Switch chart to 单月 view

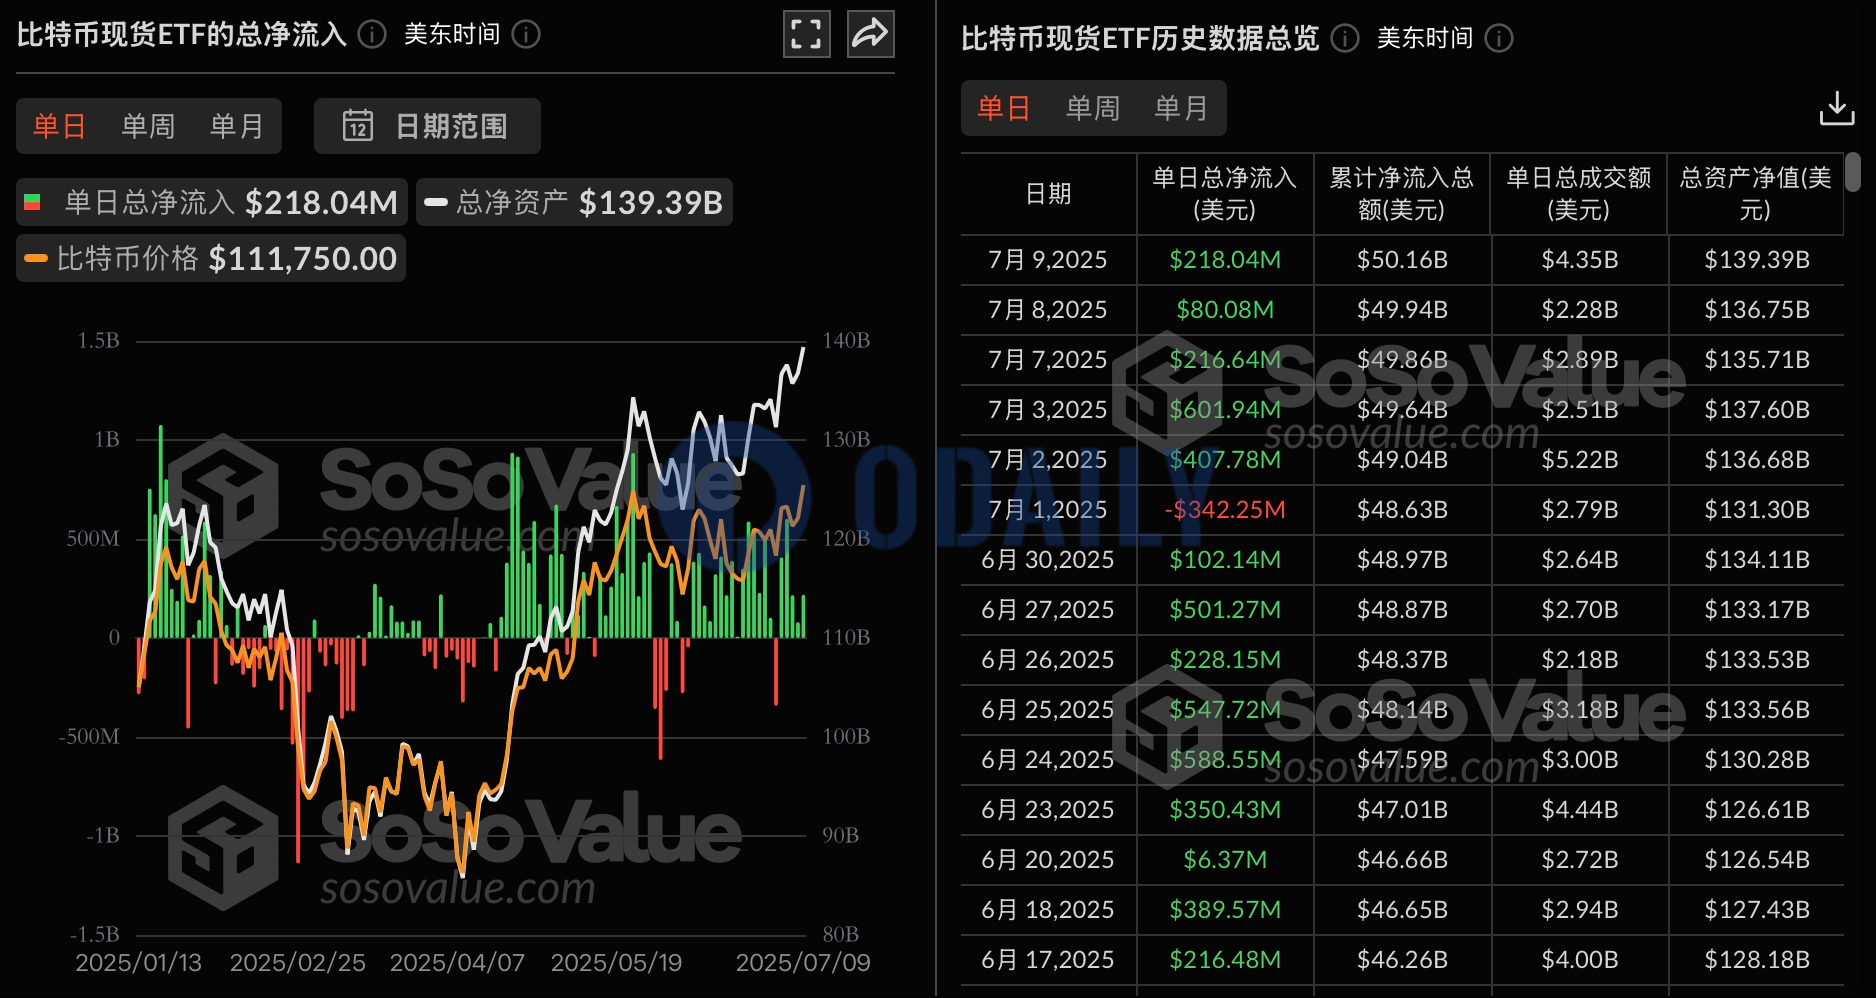pos(237,126)
